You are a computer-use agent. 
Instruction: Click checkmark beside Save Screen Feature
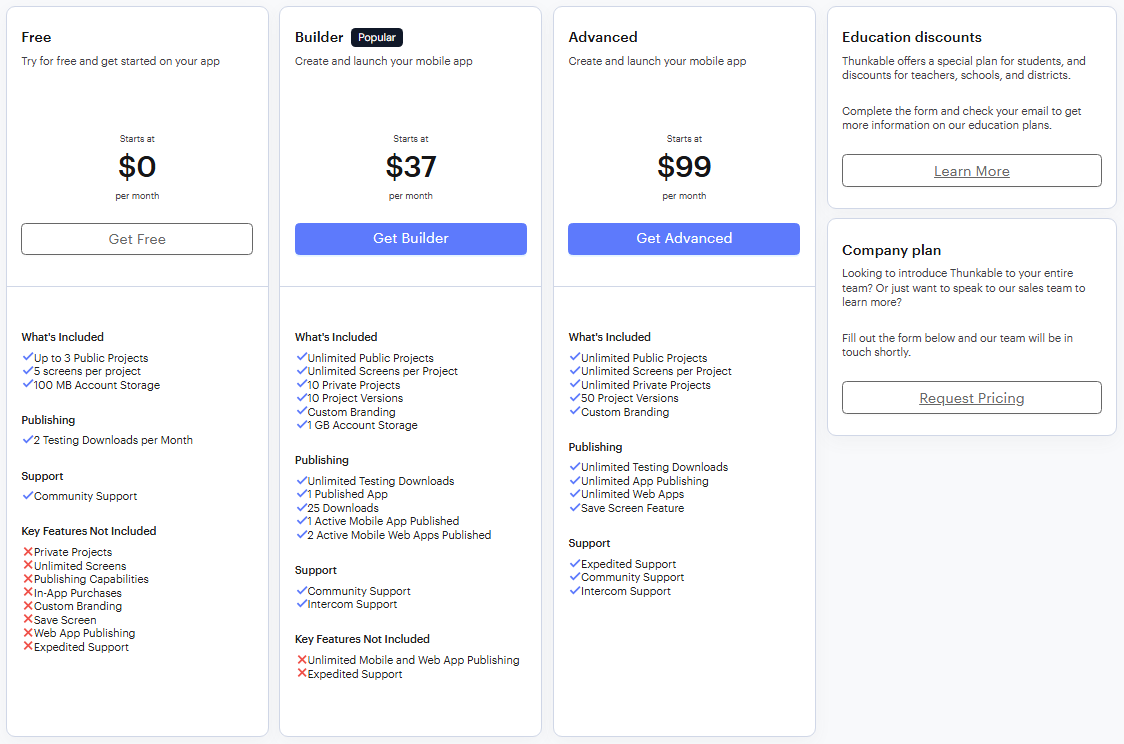[575, 507]
